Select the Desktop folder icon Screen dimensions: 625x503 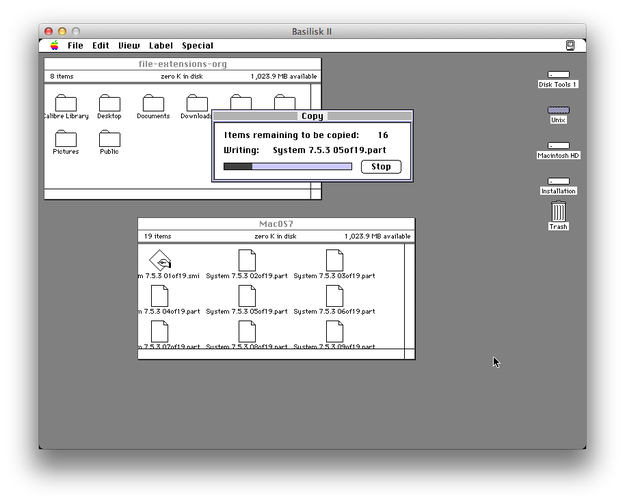point(110,103)
